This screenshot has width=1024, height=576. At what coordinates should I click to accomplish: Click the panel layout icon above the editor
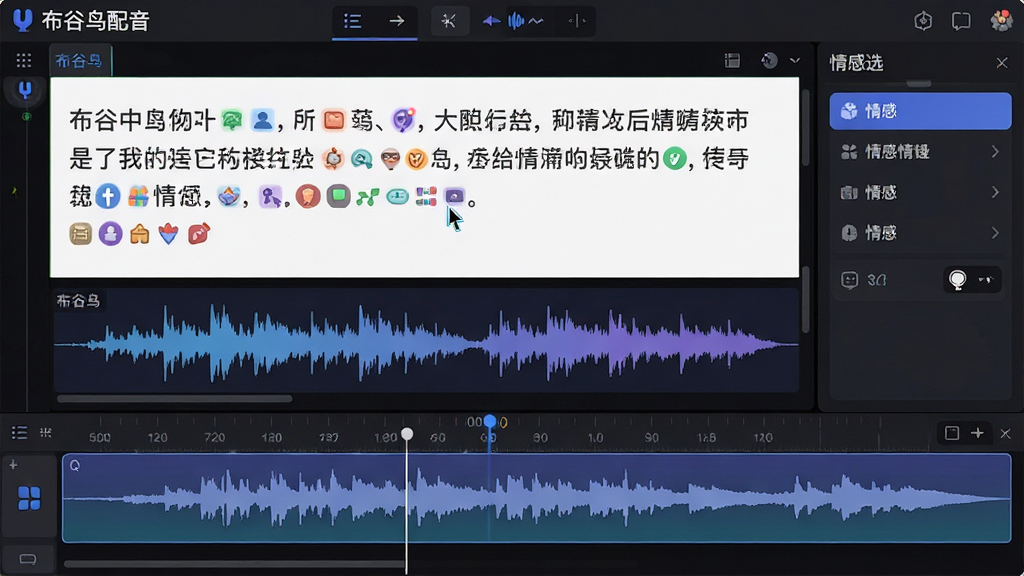point(732,61)
